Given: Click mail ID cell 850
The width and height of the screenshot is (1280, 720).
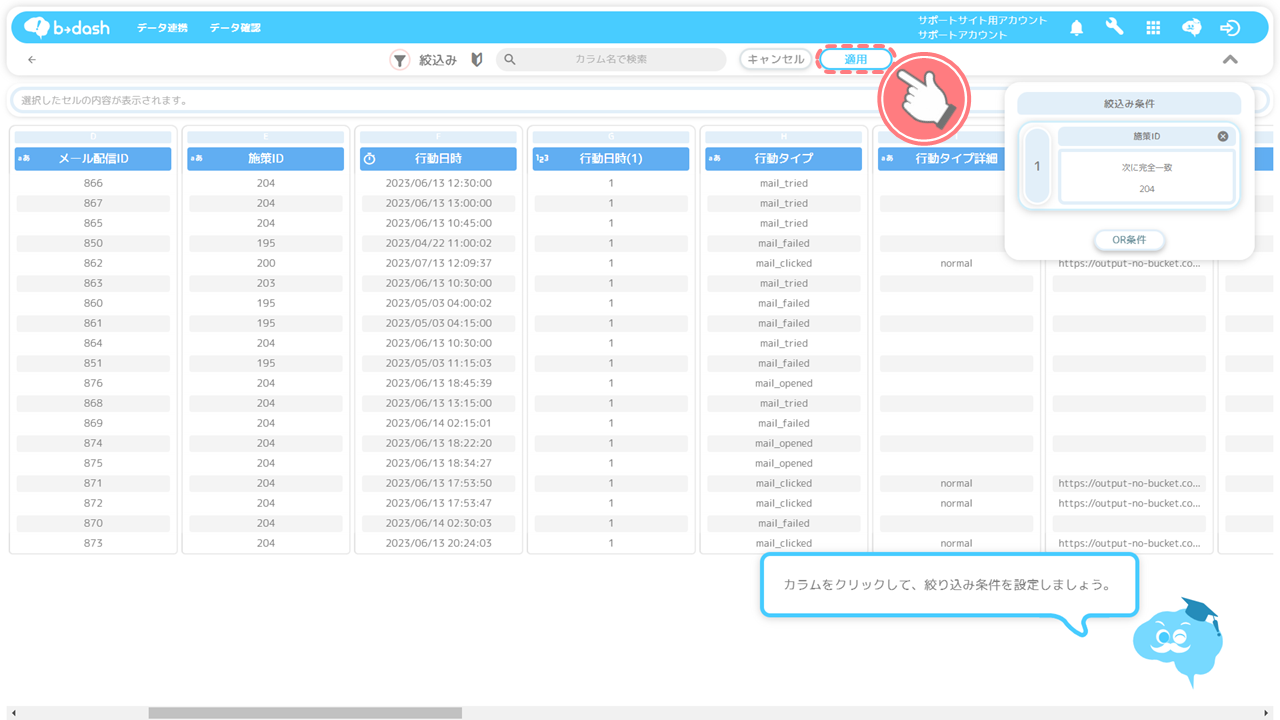Looking at the screenshot, I should 93,244.
